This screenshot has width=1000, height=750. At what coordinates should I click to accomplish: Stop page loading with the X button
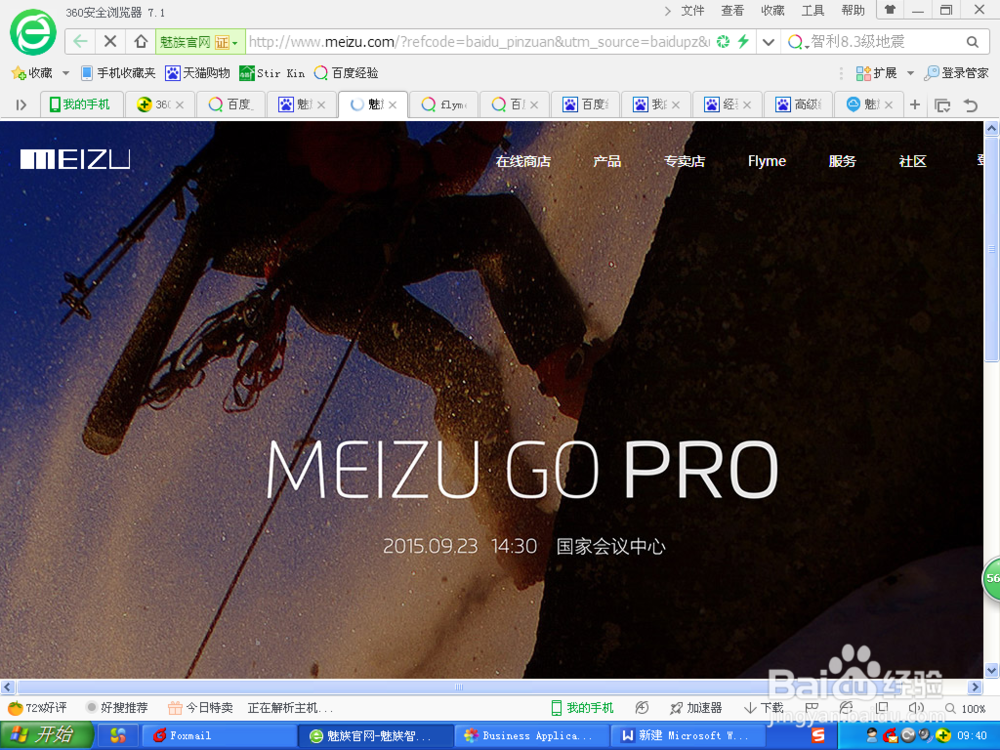[x=110, y=42]
